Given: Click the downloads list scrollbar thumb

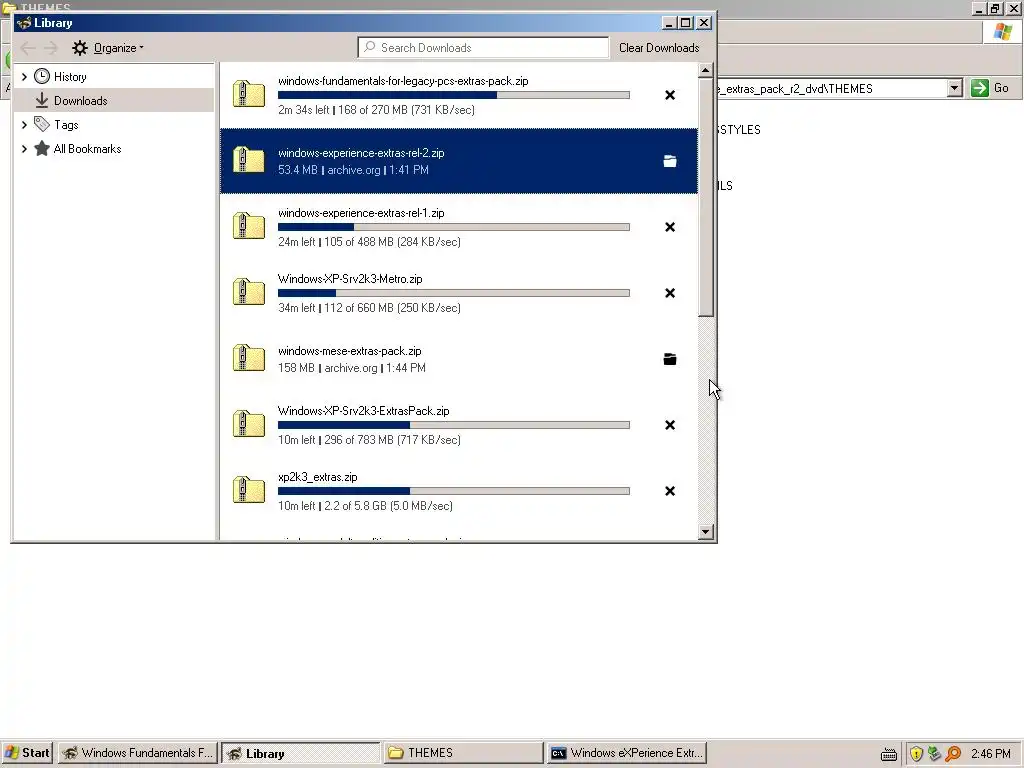Looking at the screenshot, I should pyautogui.click(x=705, y=197).
